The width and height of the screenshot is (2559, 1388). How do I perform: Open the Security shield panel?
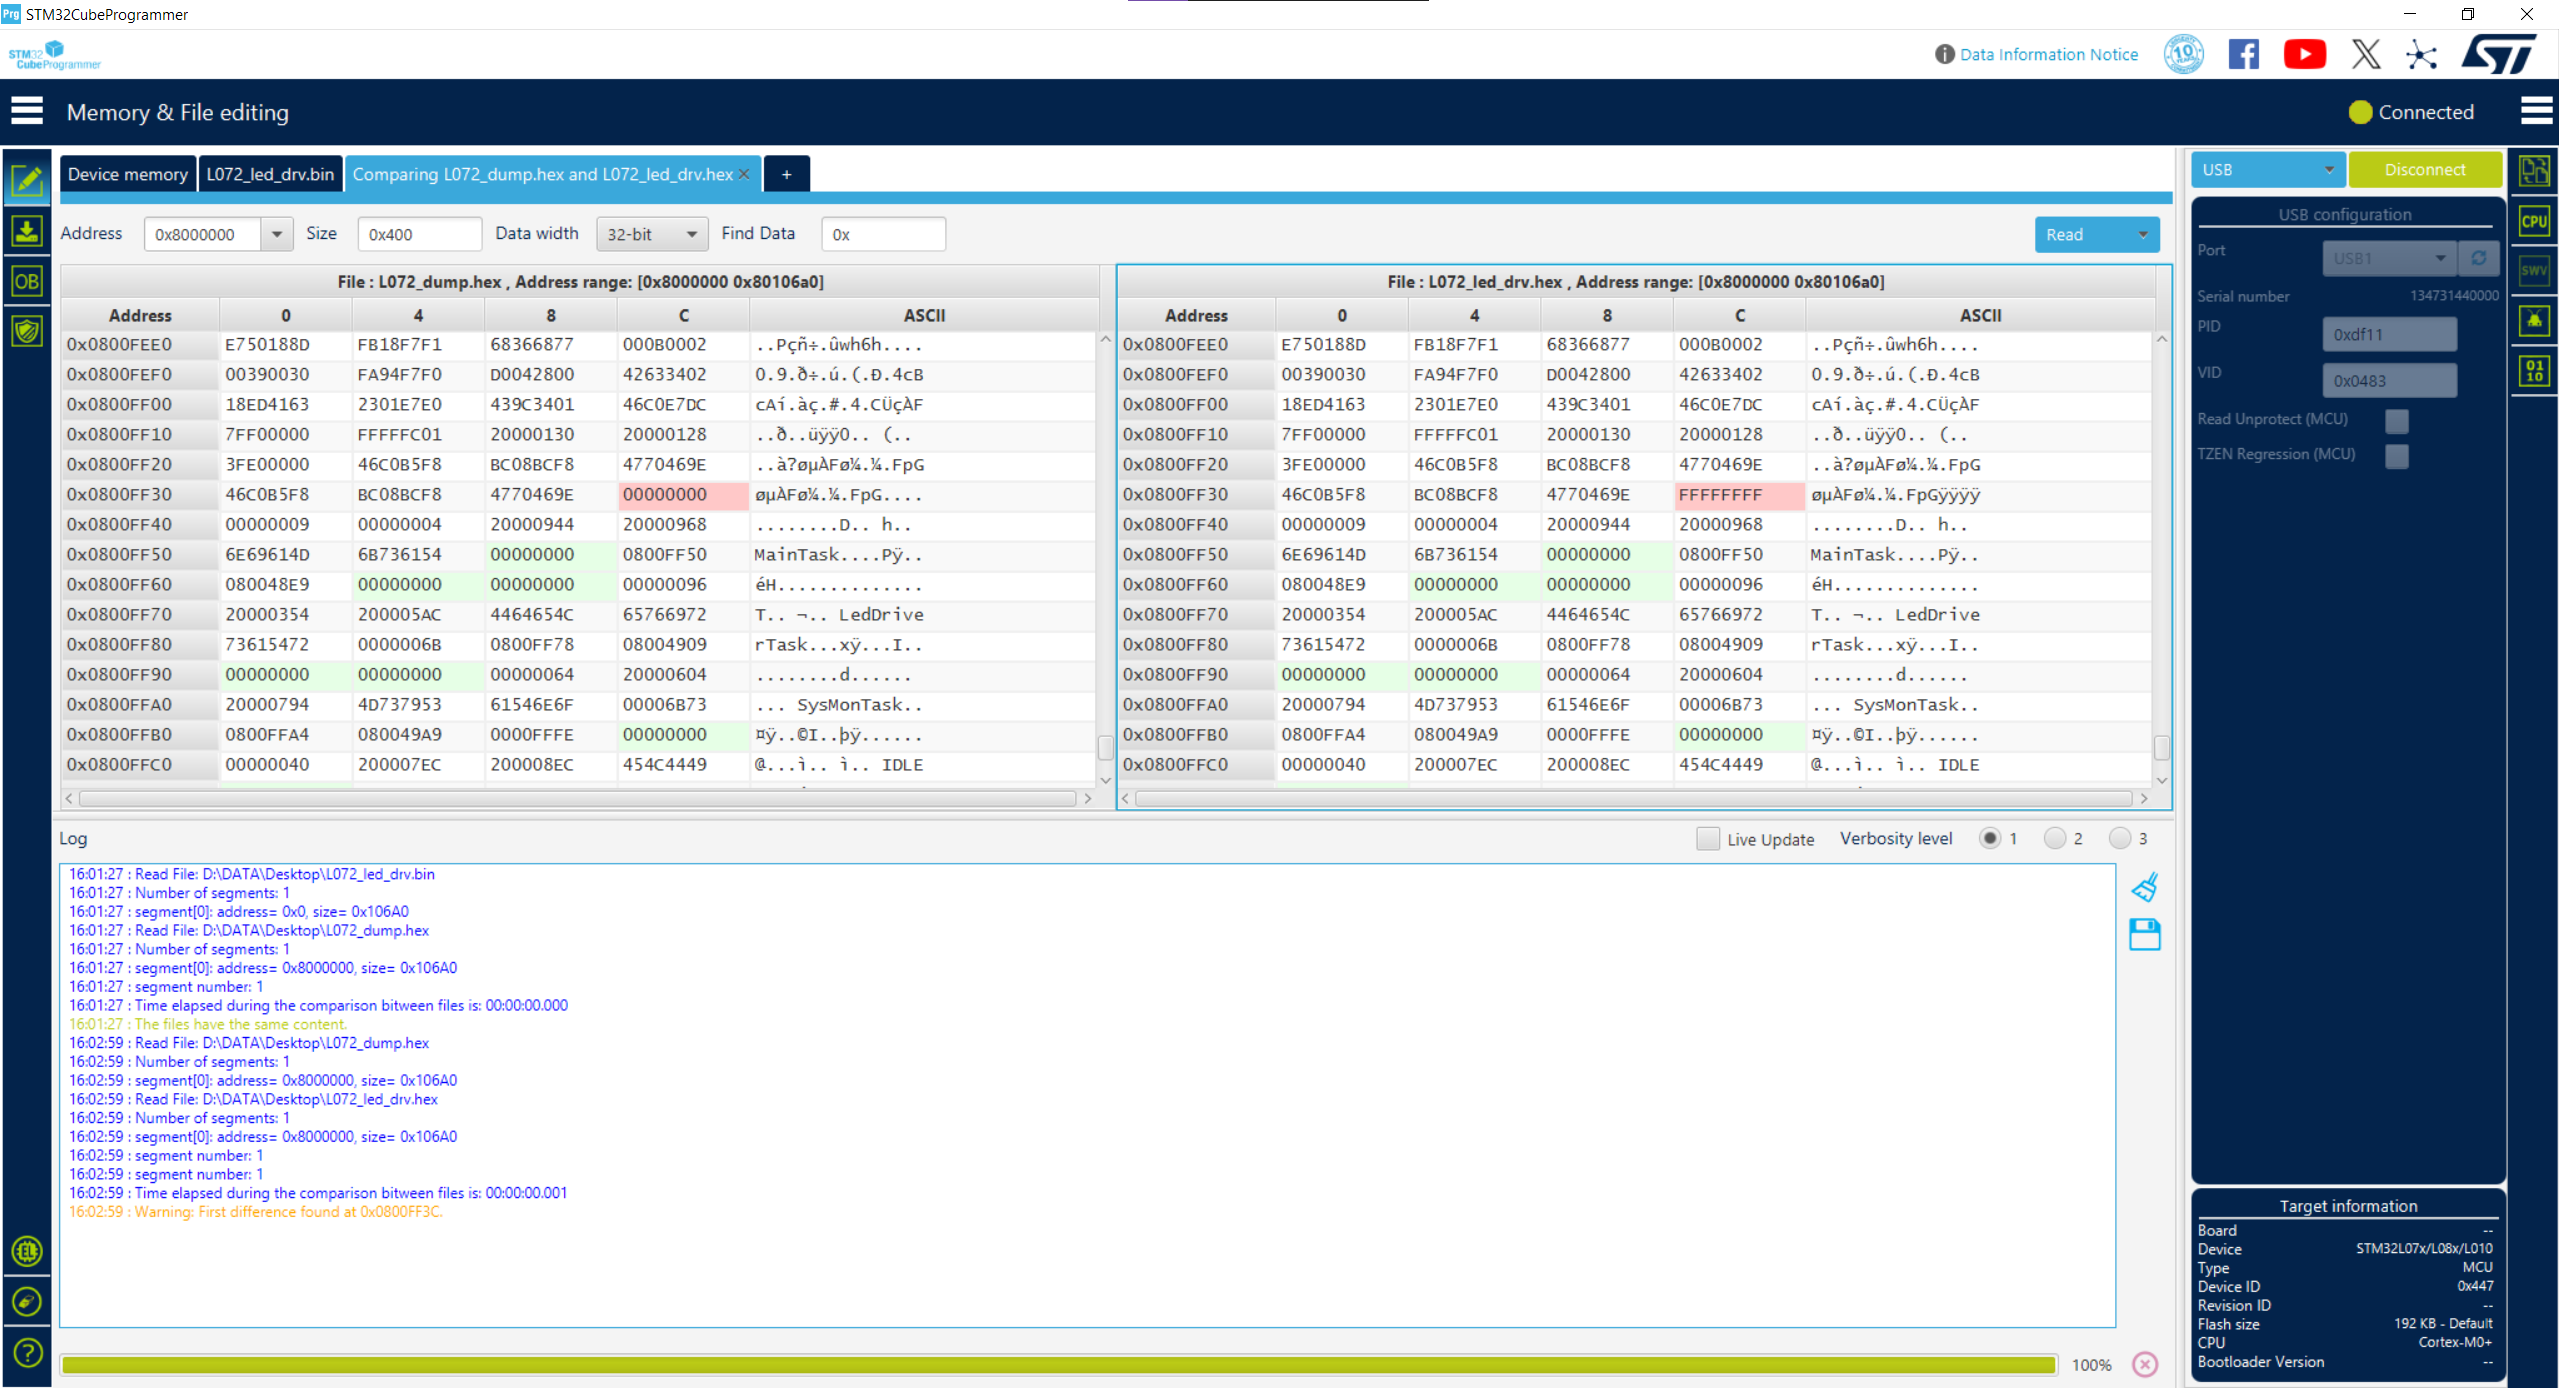coord(27,330)
